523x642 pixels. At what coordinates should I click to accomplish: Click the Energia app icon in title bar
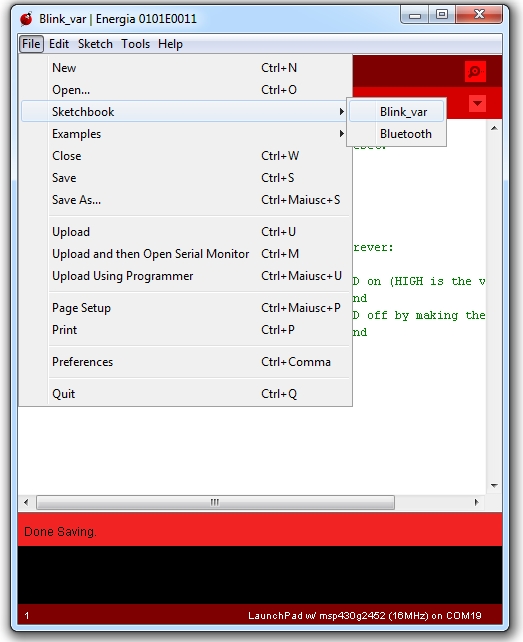click(x=27, y=19)
